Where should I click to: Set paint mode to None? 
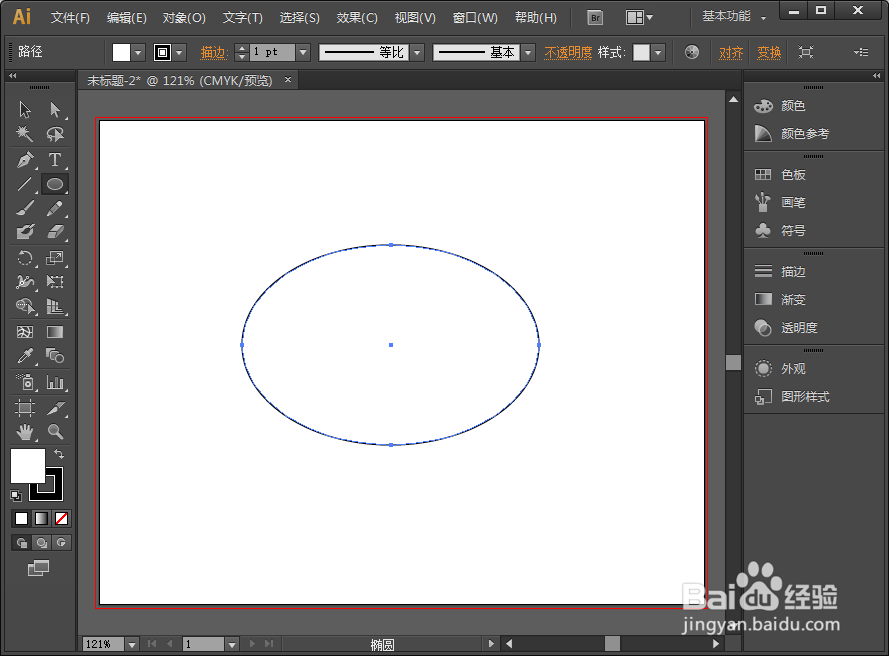point(61,518)
